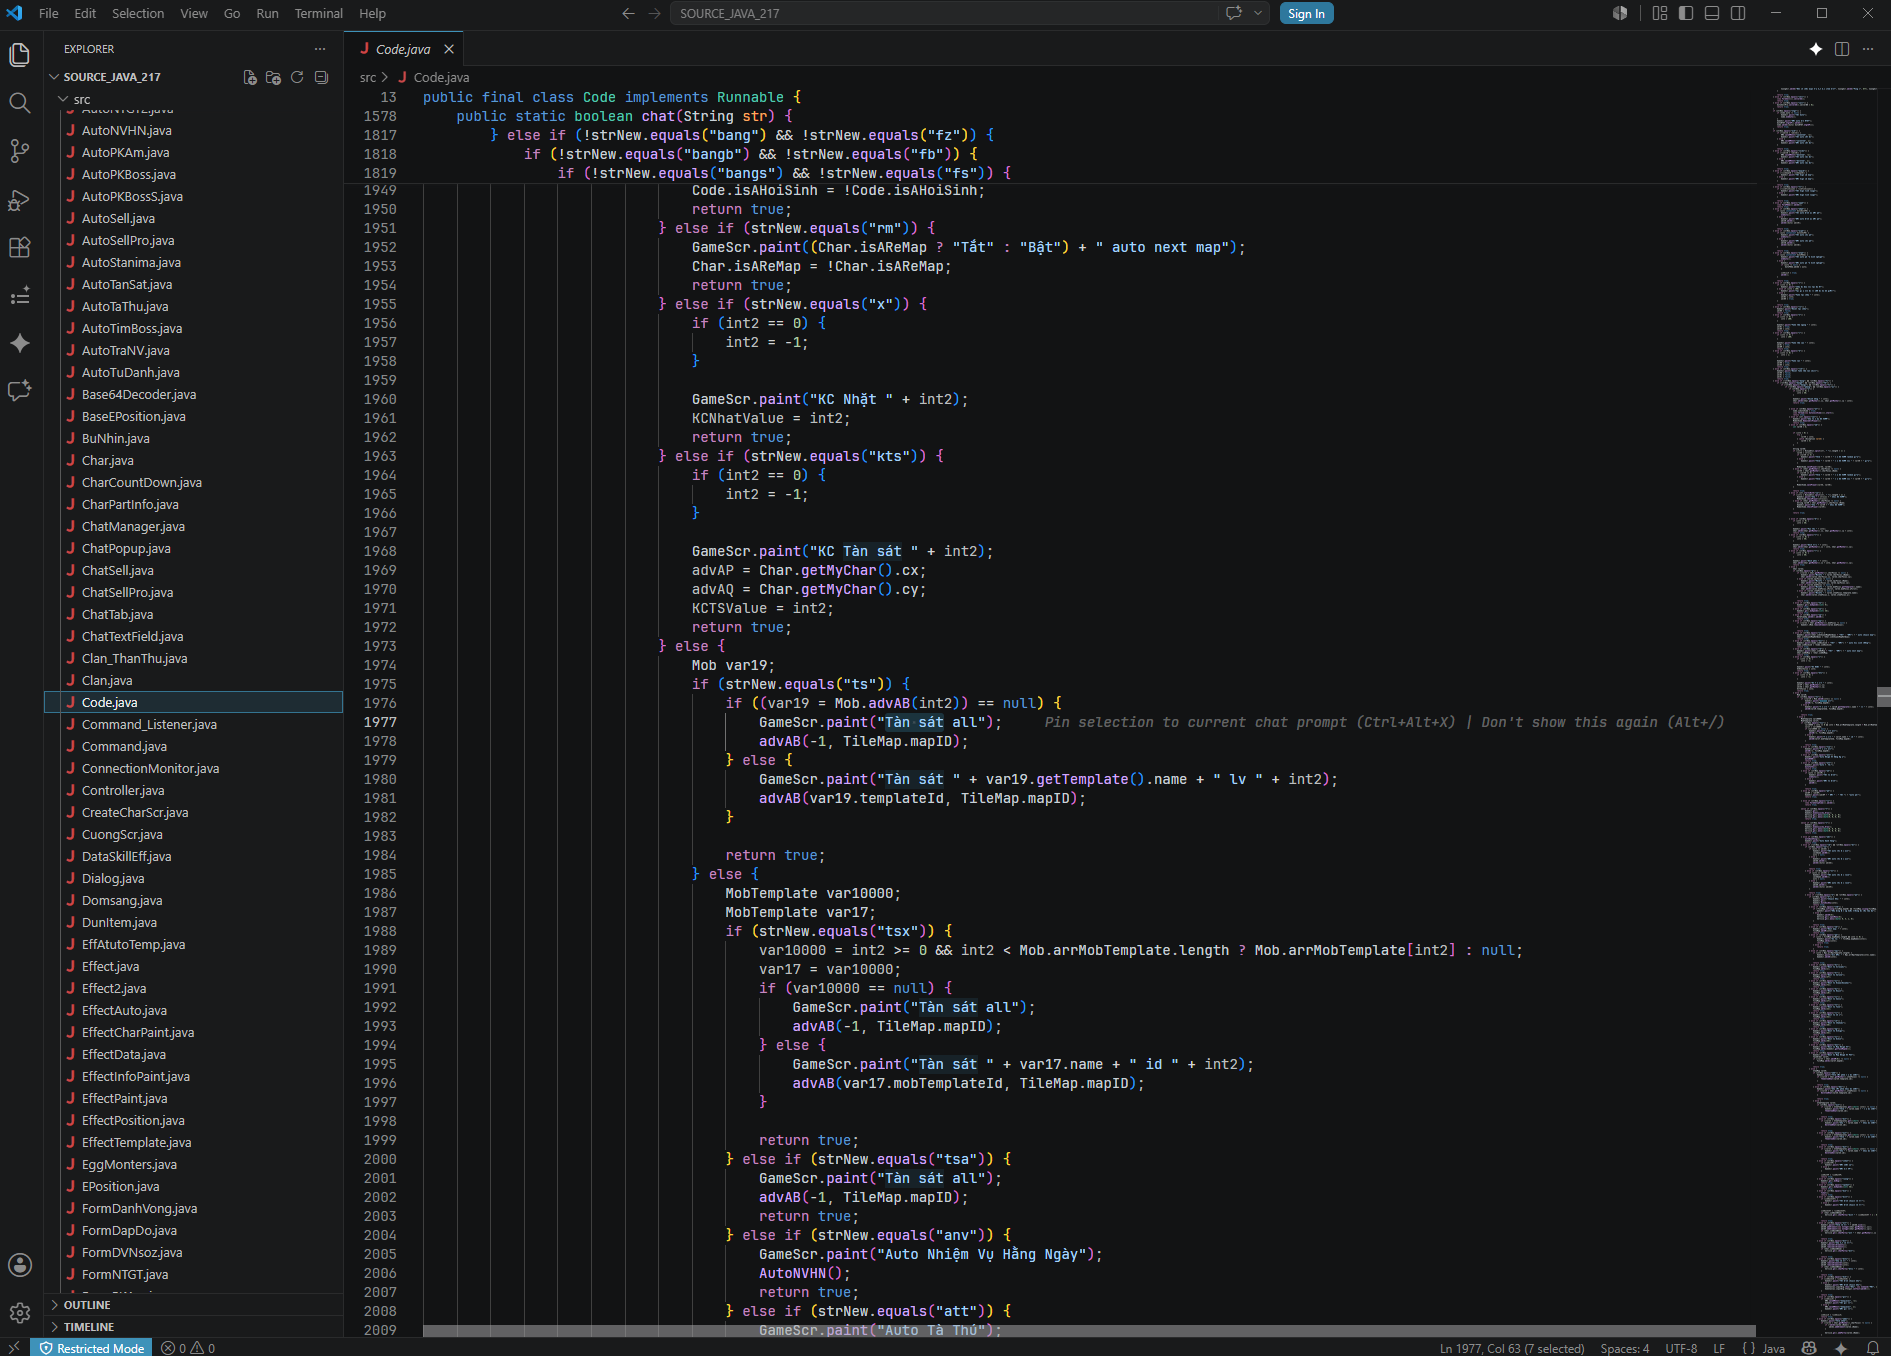The image size is (1891, 1356).
Task: Split the editor to the right
Action: click(1842, 49)
